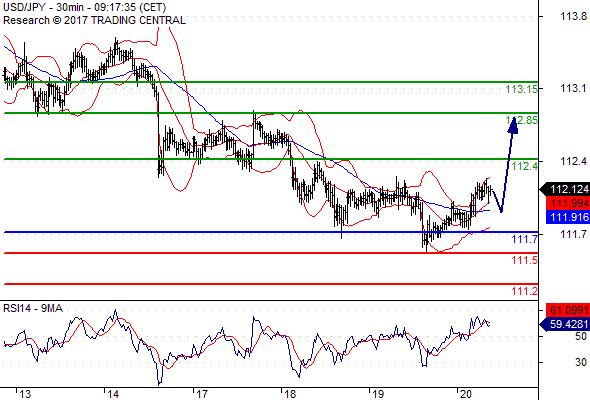Click the RSI14 - 9MA indicator label
590x400 pixels.
pos(33,309)
